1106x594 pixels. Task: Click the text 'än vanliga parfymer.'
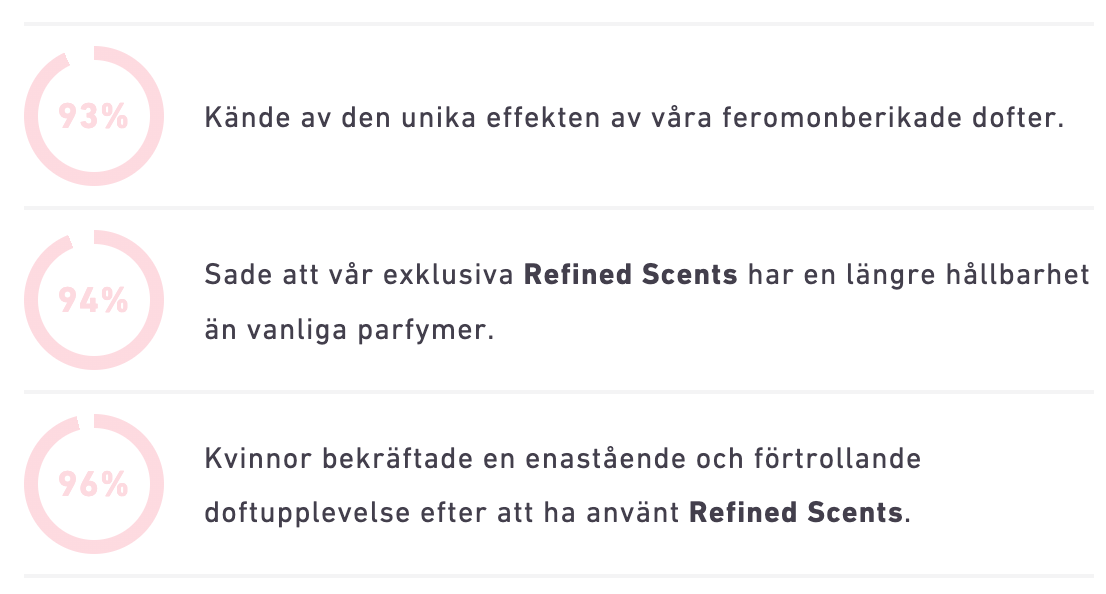click(350, 329)
